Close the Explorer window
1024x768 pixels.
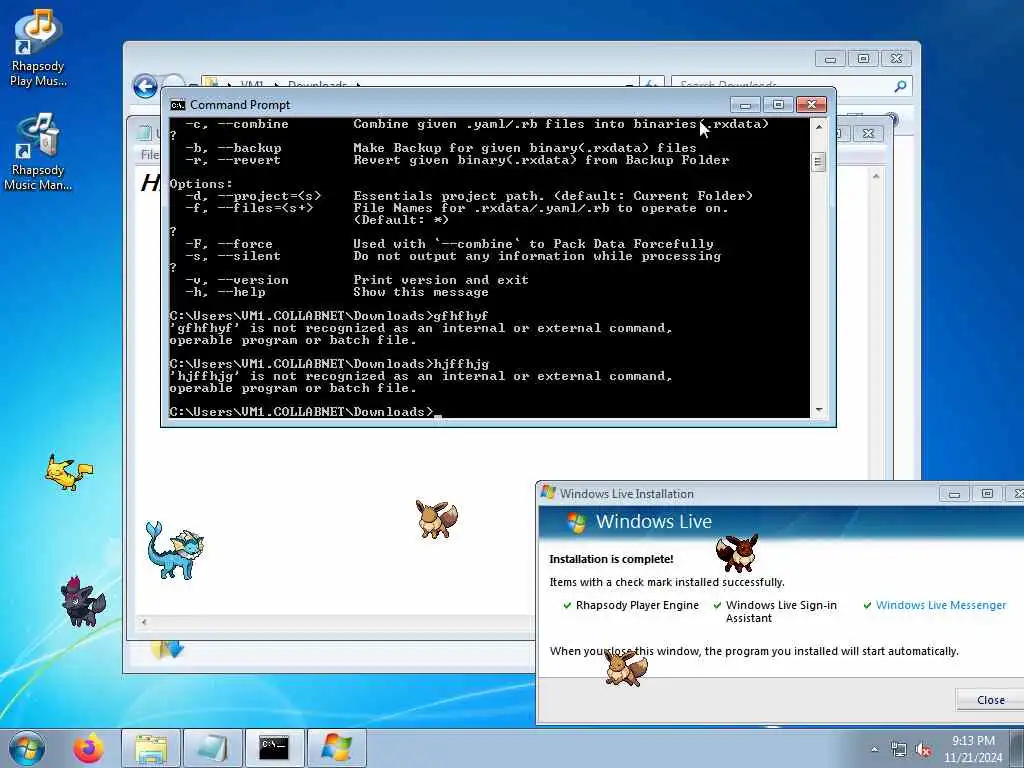[896, 59]
